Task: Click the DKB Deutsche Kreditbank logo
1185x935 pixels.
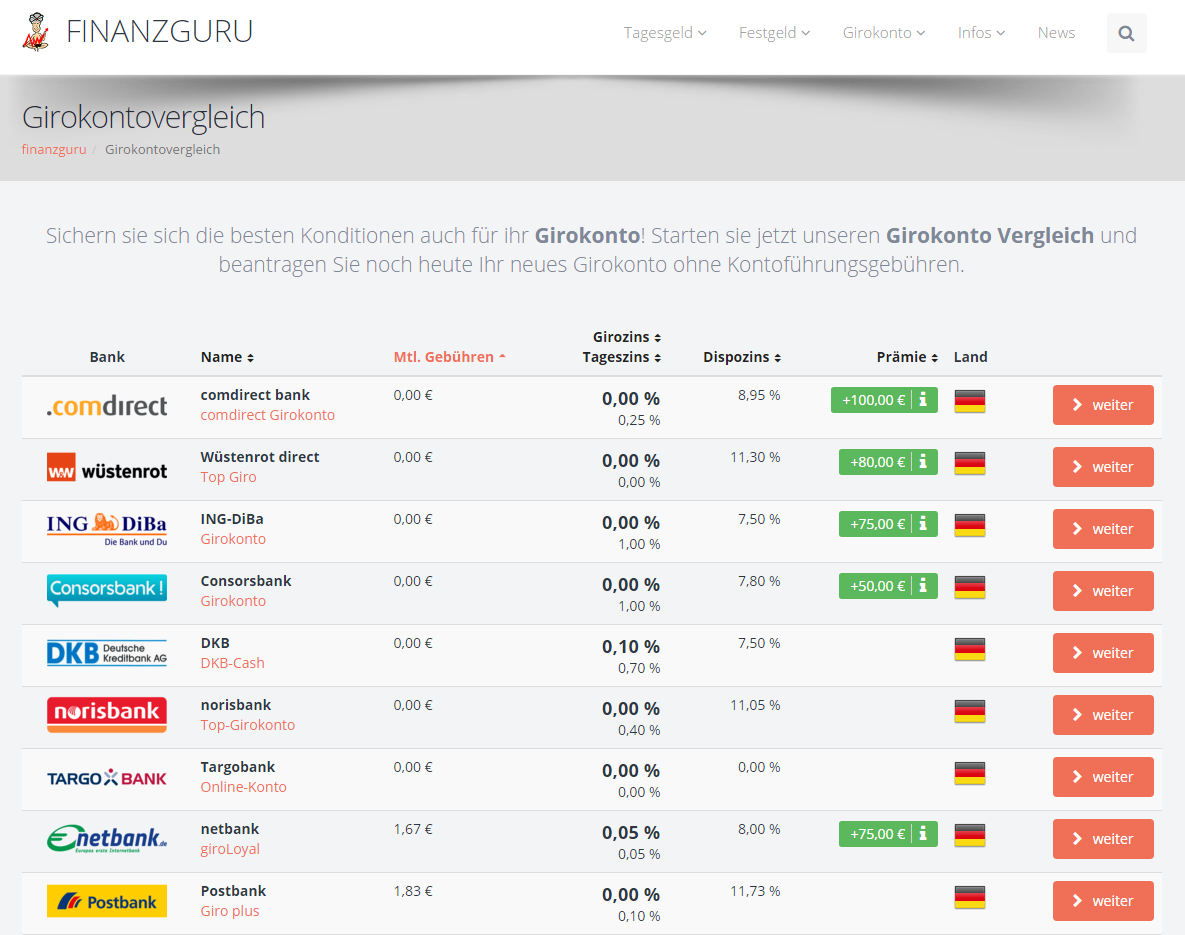Action: pyautogui.click(x=107, y=652)
